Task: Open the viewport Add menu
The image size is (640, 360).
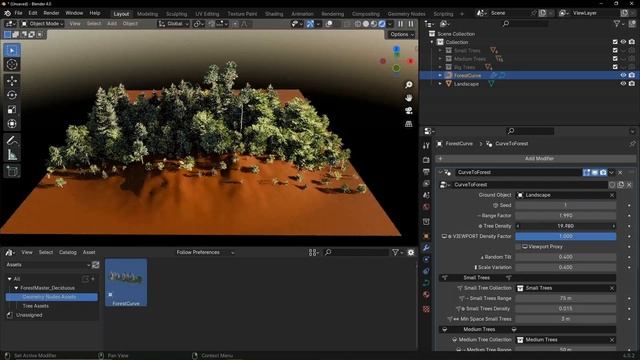Action: (112, 24)
